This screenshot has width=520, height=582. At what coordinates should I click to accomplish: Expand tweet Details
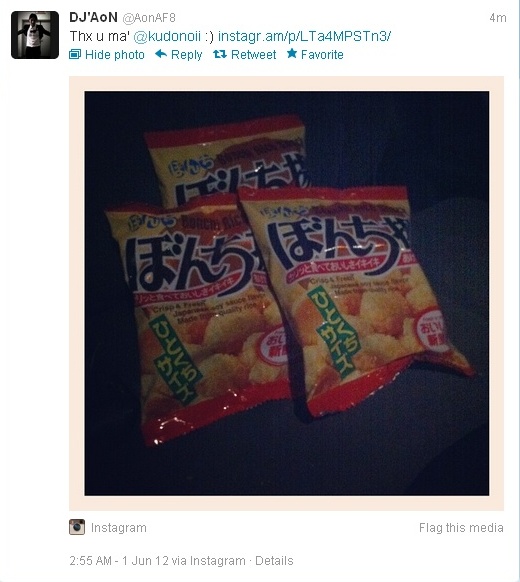pos(274,560)
